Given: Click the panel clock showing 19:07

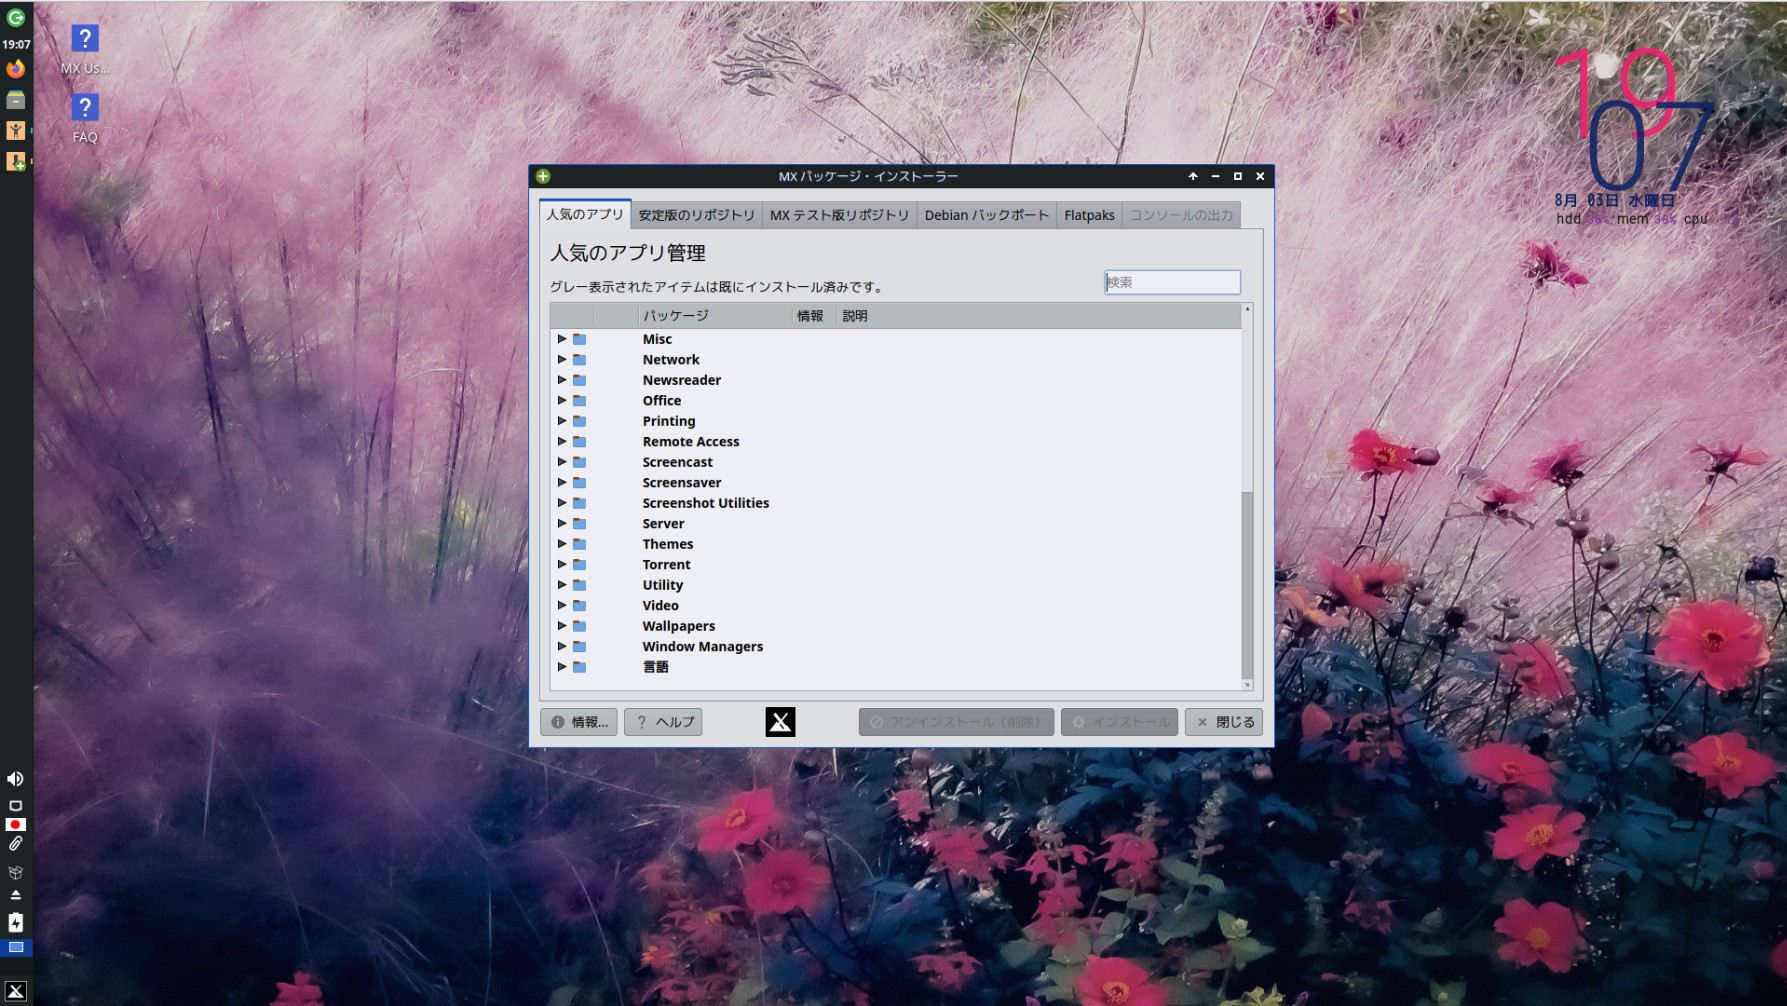Looking at the screenshot, I should pyautogui.click(x=16, y=45).
